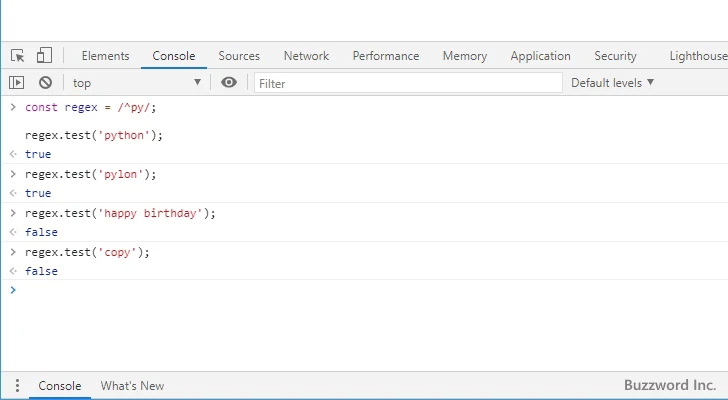728x400 pixels.
Task: Show the console sidebar panel
Action: point(17,83)
